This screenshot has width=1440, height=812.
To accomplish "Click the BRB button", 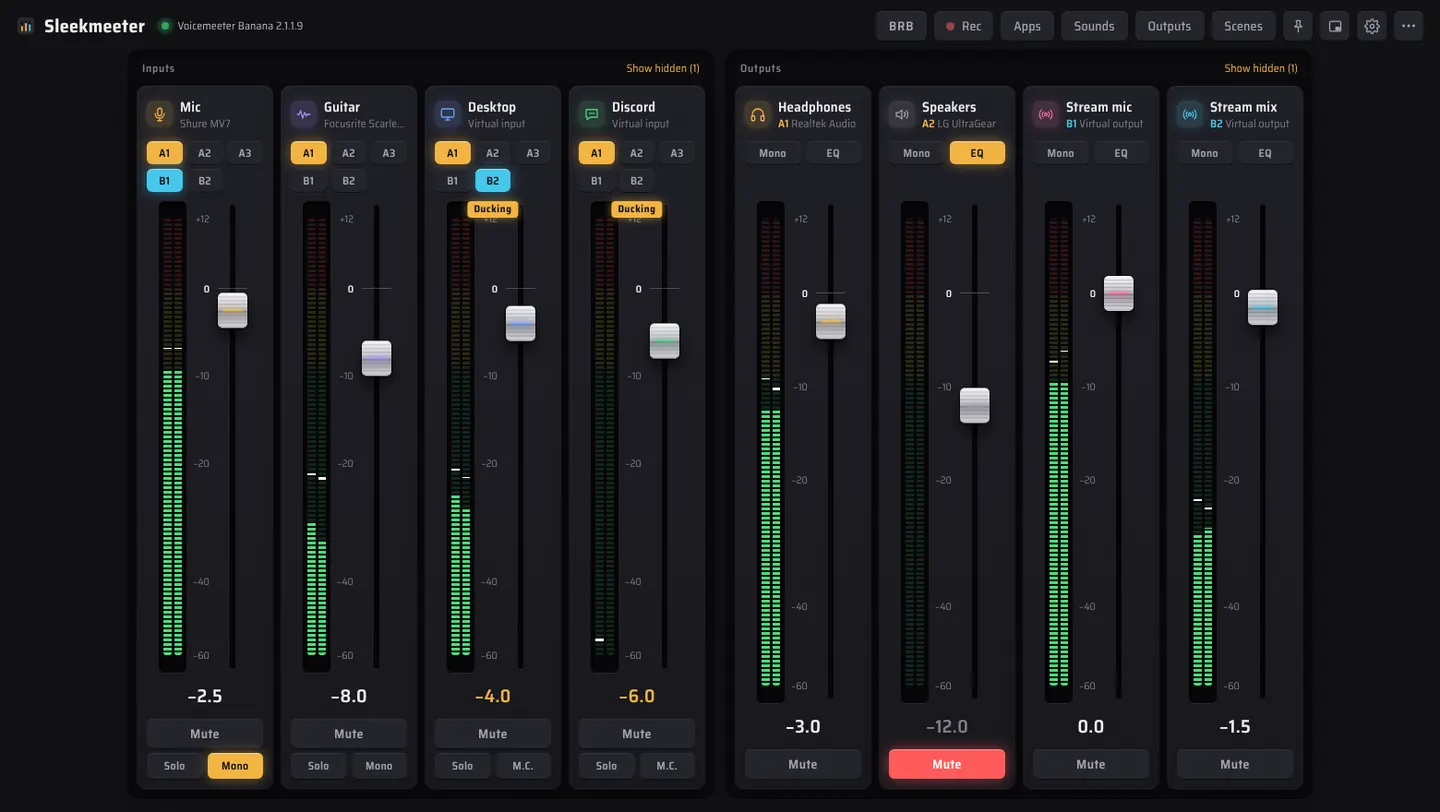I will tap(901, 26).
